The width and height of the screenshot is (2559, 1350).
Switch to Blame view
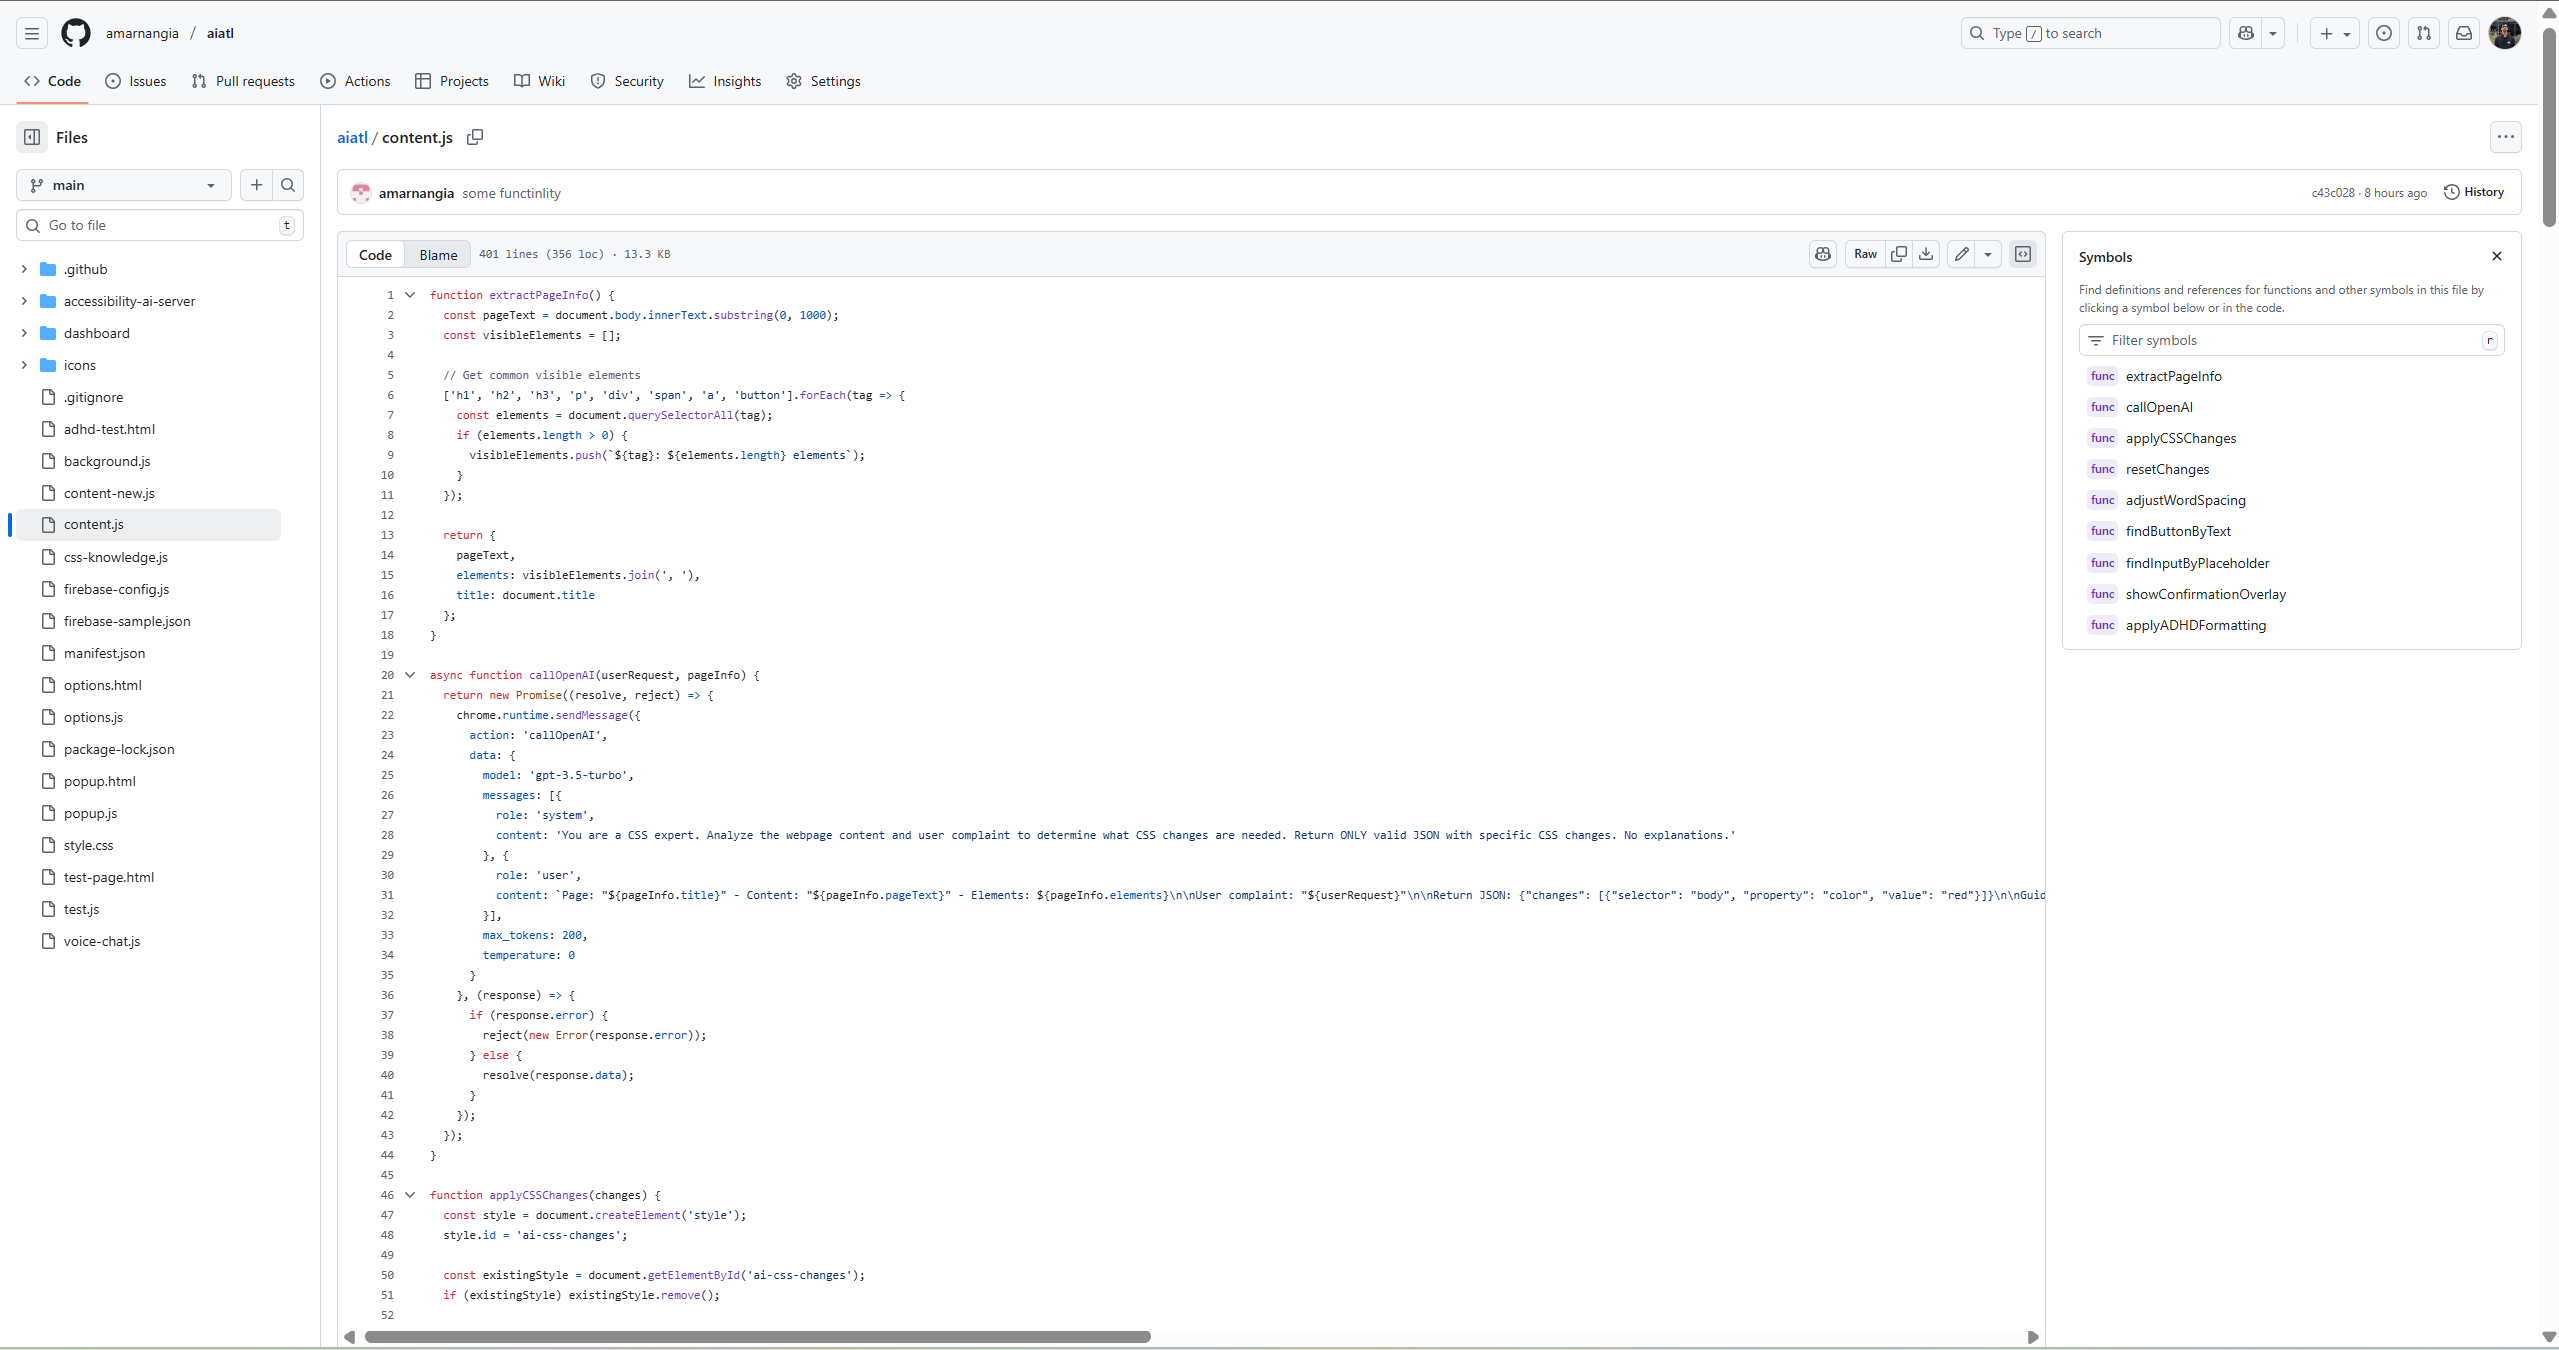pos(438,255)
